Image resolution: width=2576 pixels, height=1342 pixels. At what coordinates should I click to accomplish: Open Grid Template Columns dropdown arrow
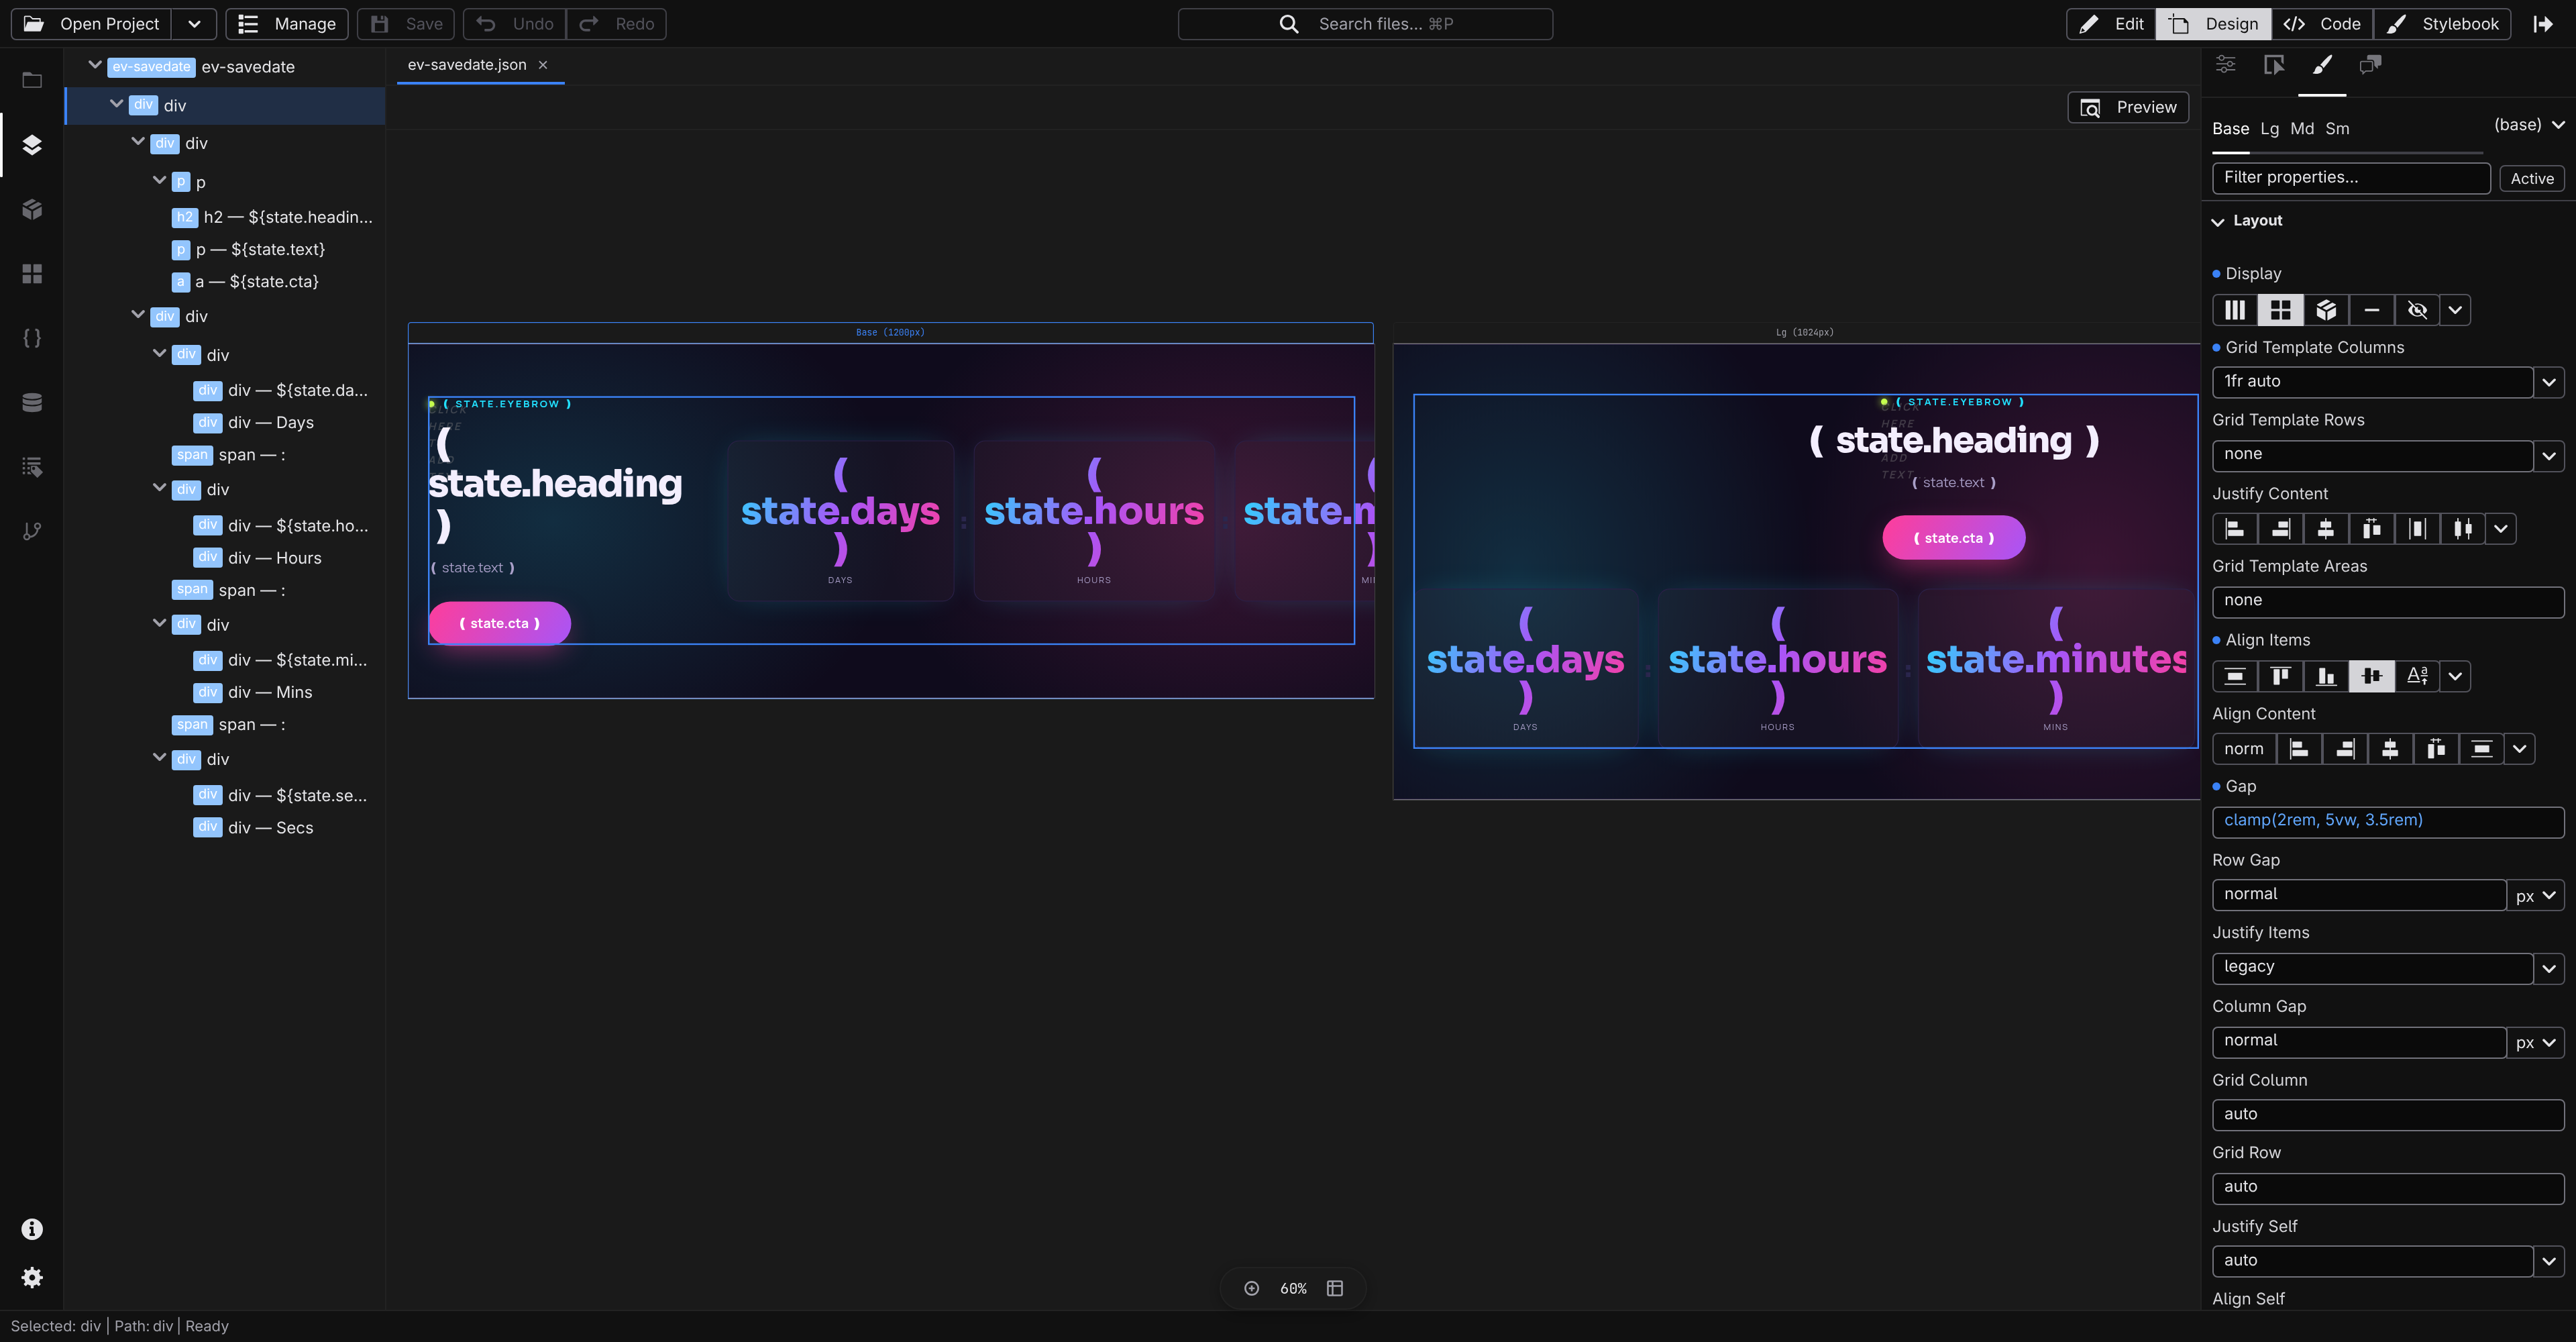tap(2549, 382)
